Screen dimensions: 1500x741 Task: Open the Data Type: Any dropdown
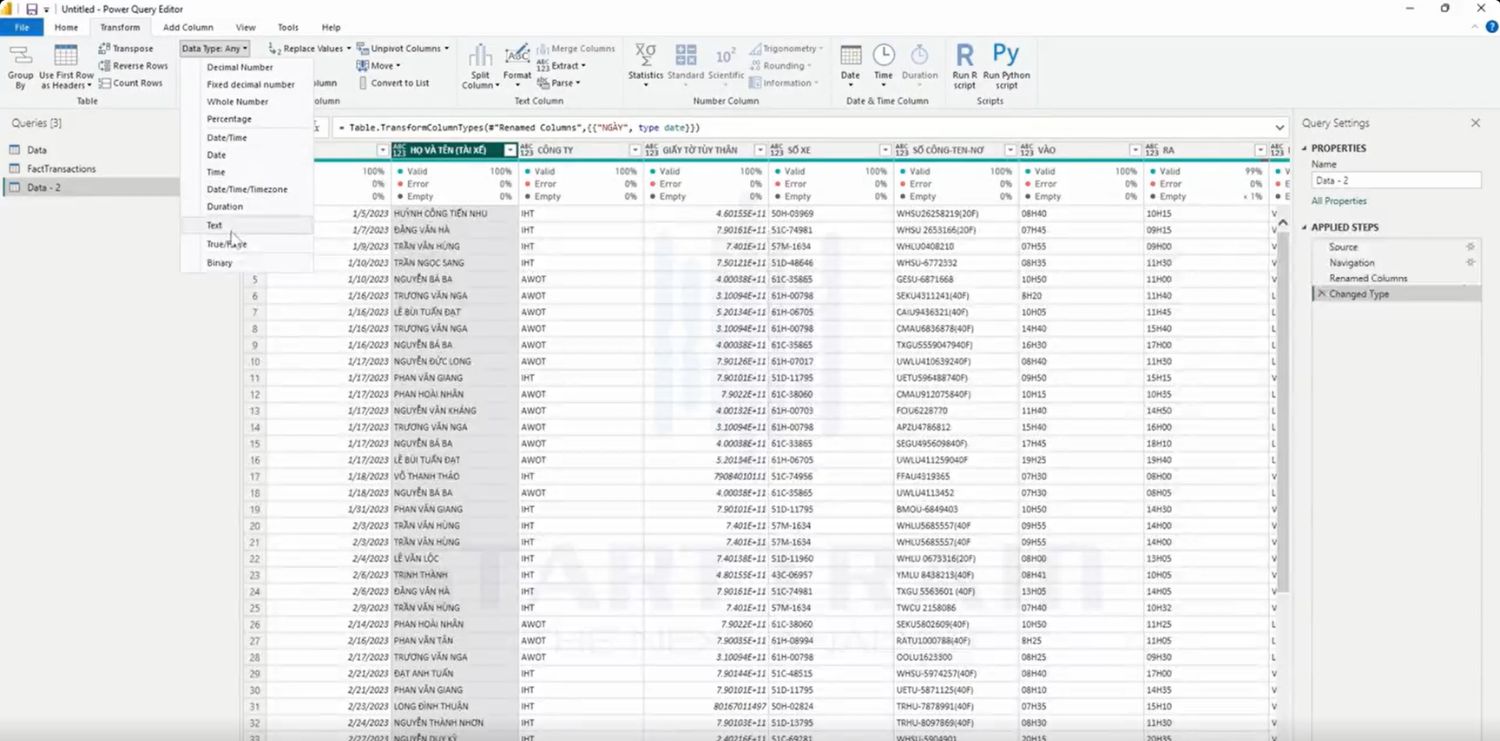[x=215, y=48]
